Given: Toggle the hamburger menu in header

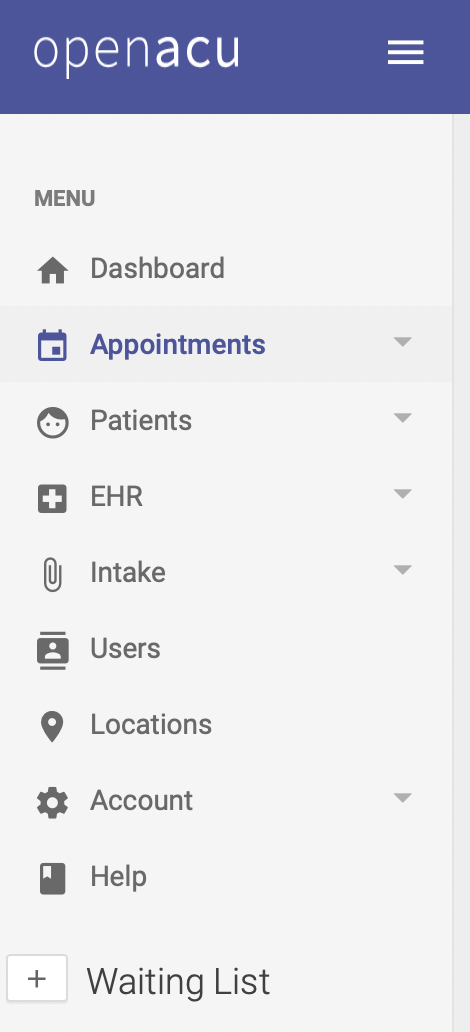Looking at the screenshot, I should click(405, 53).
